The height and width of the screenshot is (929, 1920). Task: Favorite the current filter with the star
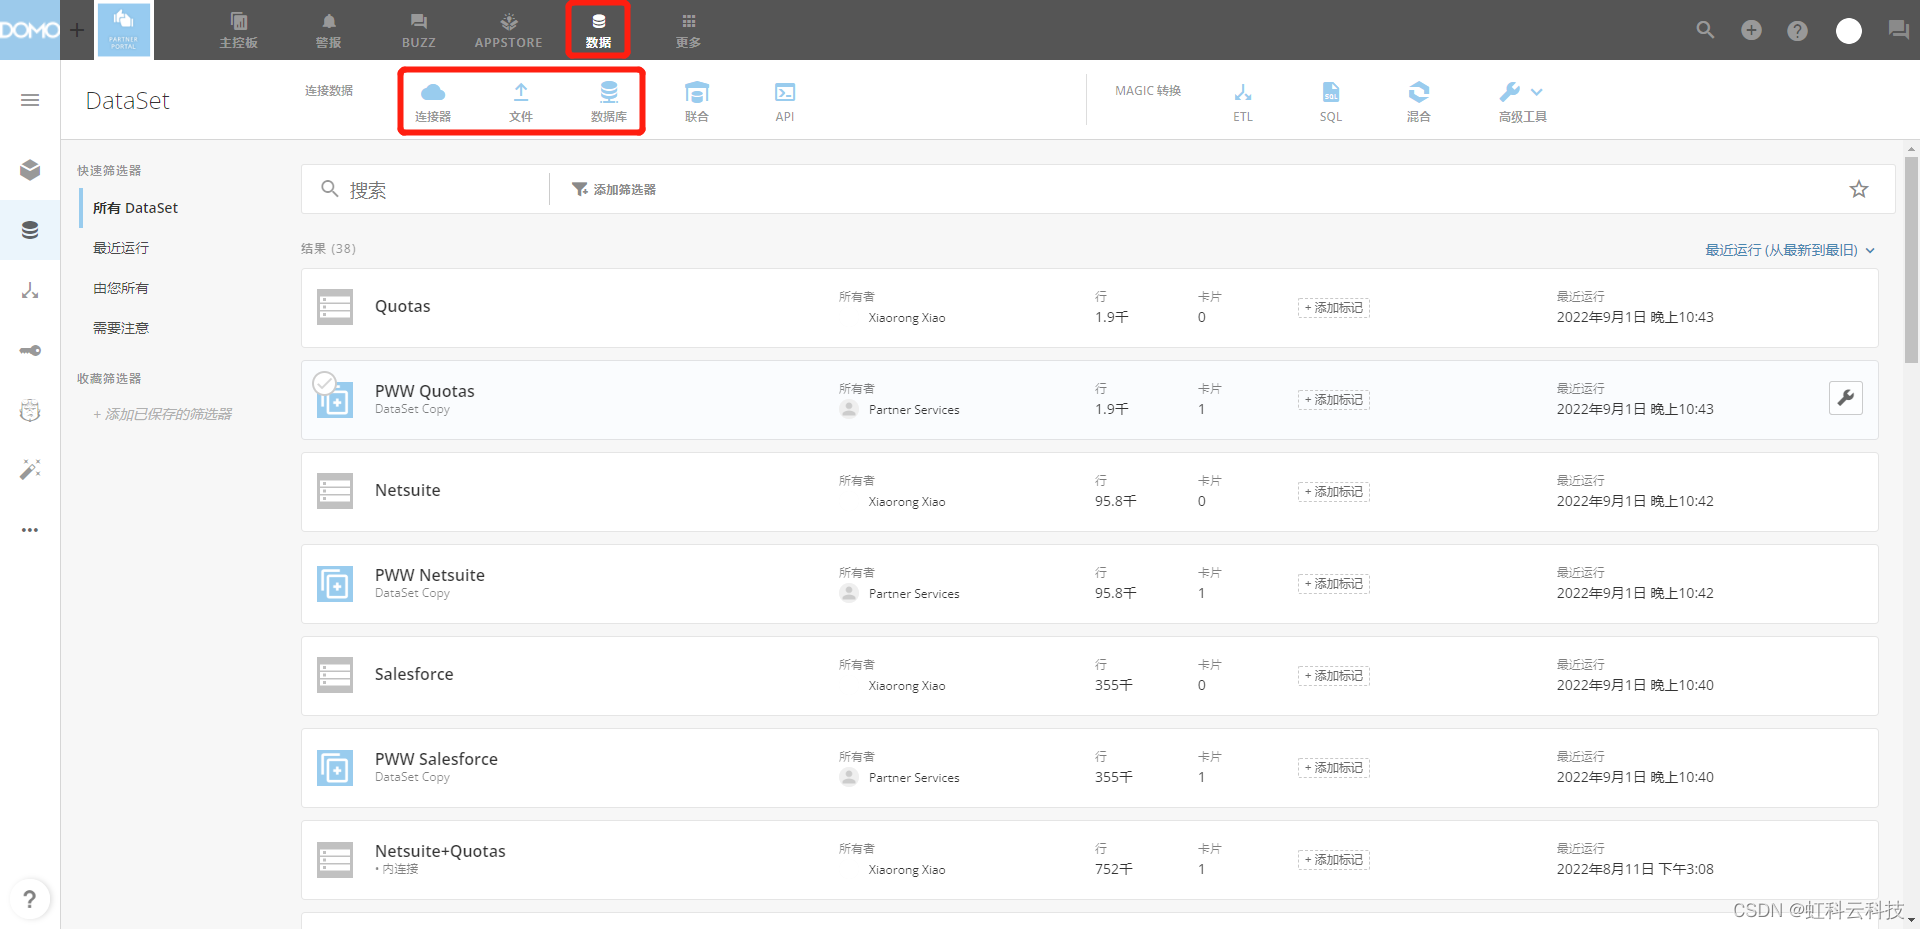[1858, 189]
